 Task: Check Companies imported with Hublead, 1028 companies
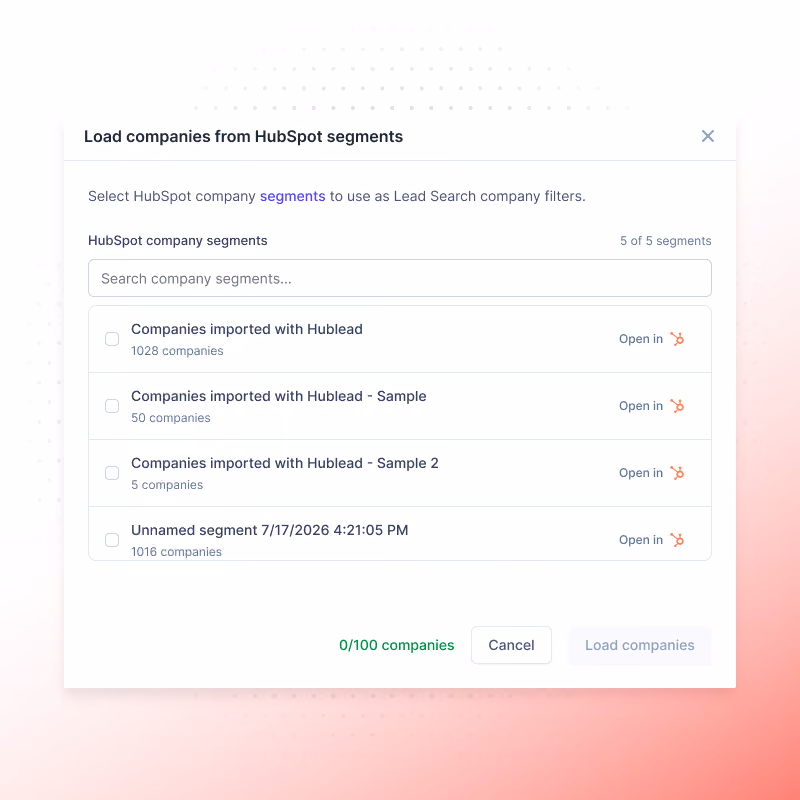pos(112,339)
